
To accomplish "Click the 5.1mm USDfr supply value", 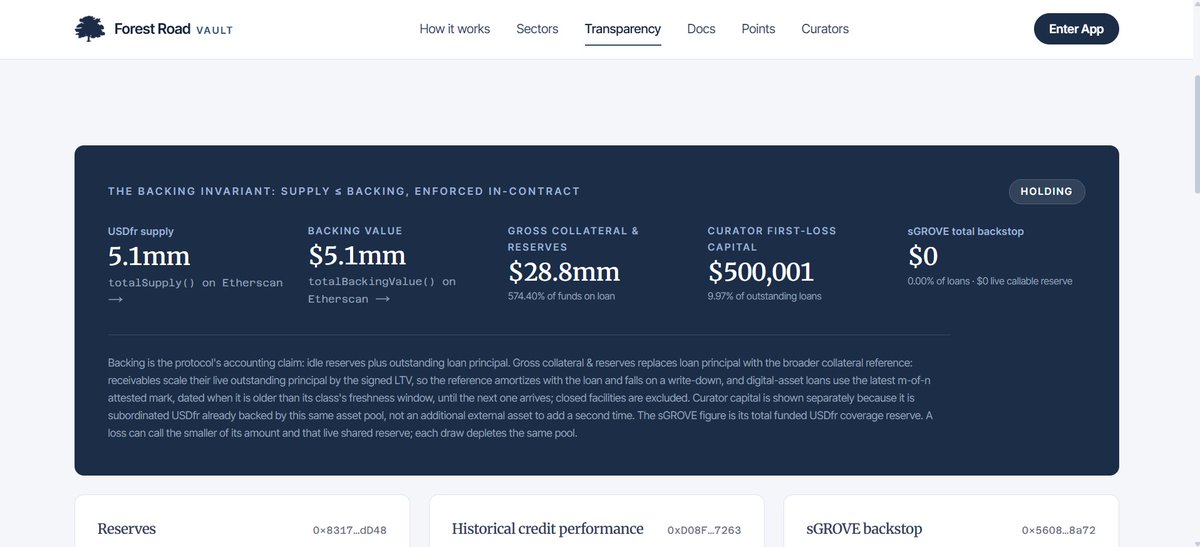I will click(149, 256).
